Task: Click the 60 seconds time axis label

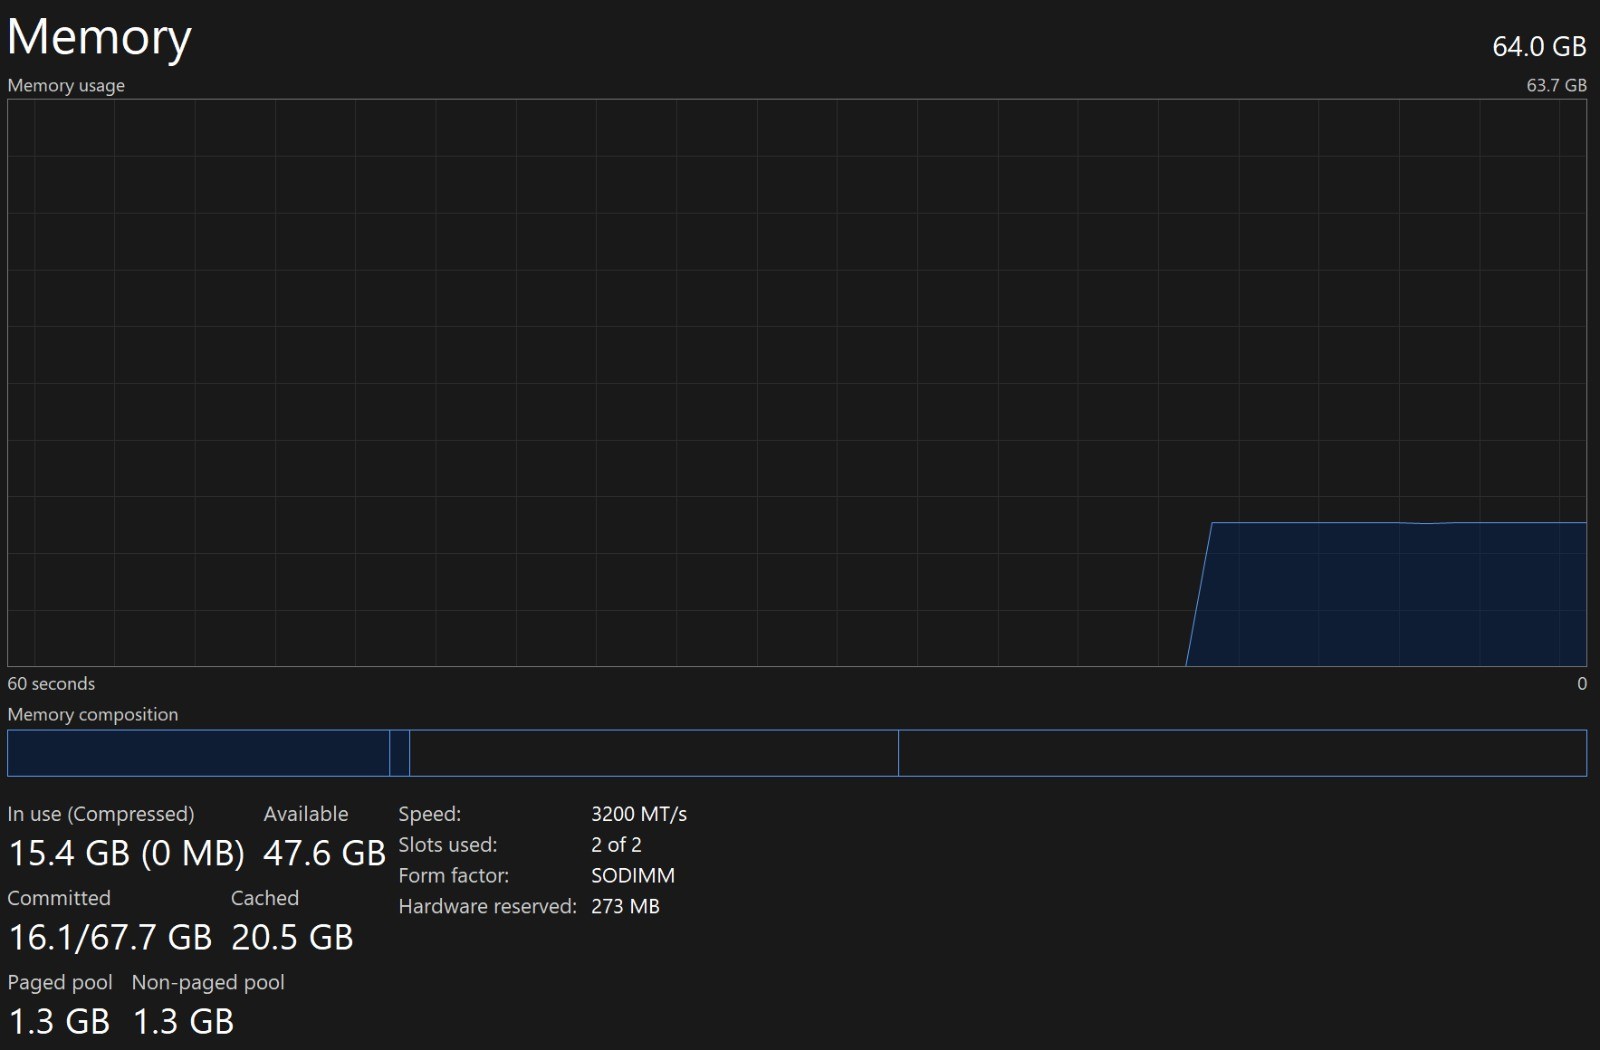Action: pyautogui.click(x=51, y=684)
